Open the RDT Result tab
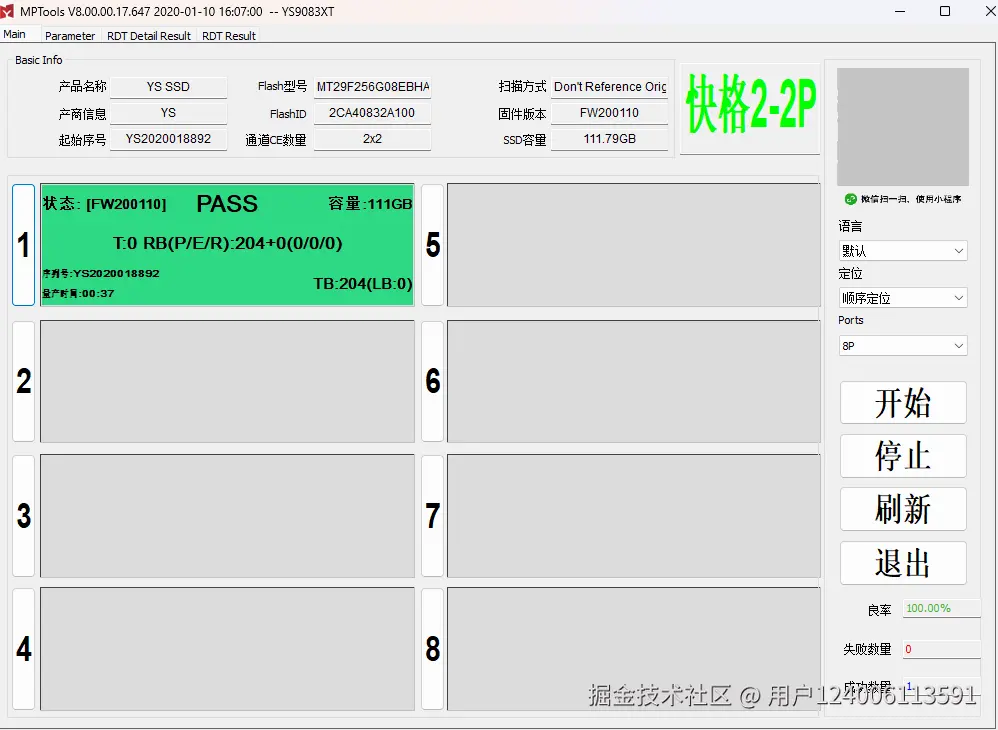Viewport: 998px width, 730px height. click(x=228, y=36)
